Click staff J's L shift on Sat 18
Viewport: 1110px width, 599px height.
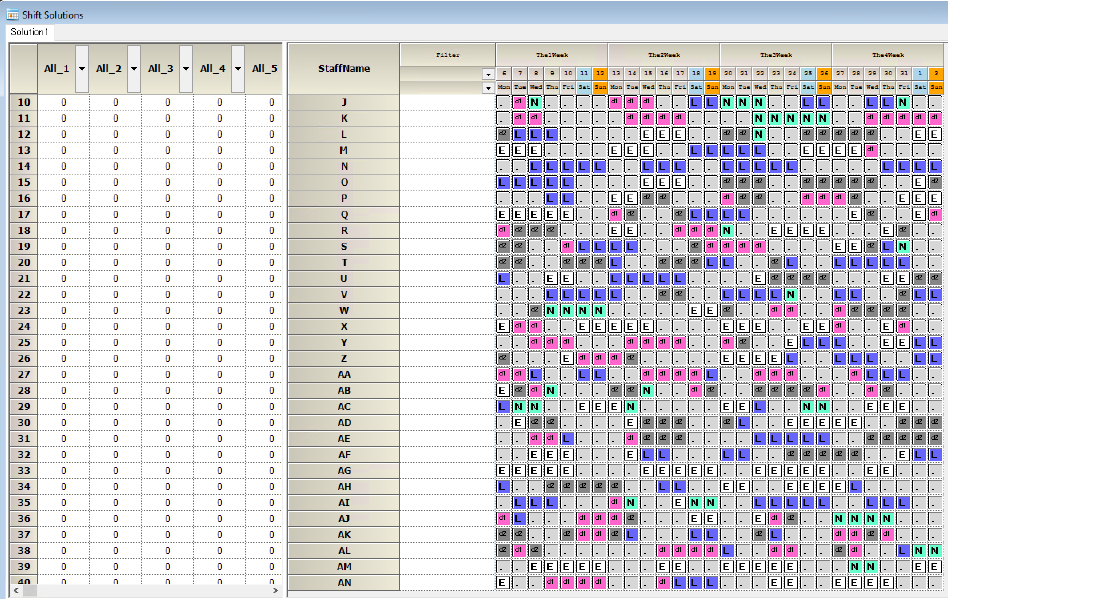pyautogui.click(x=695, y=102)
